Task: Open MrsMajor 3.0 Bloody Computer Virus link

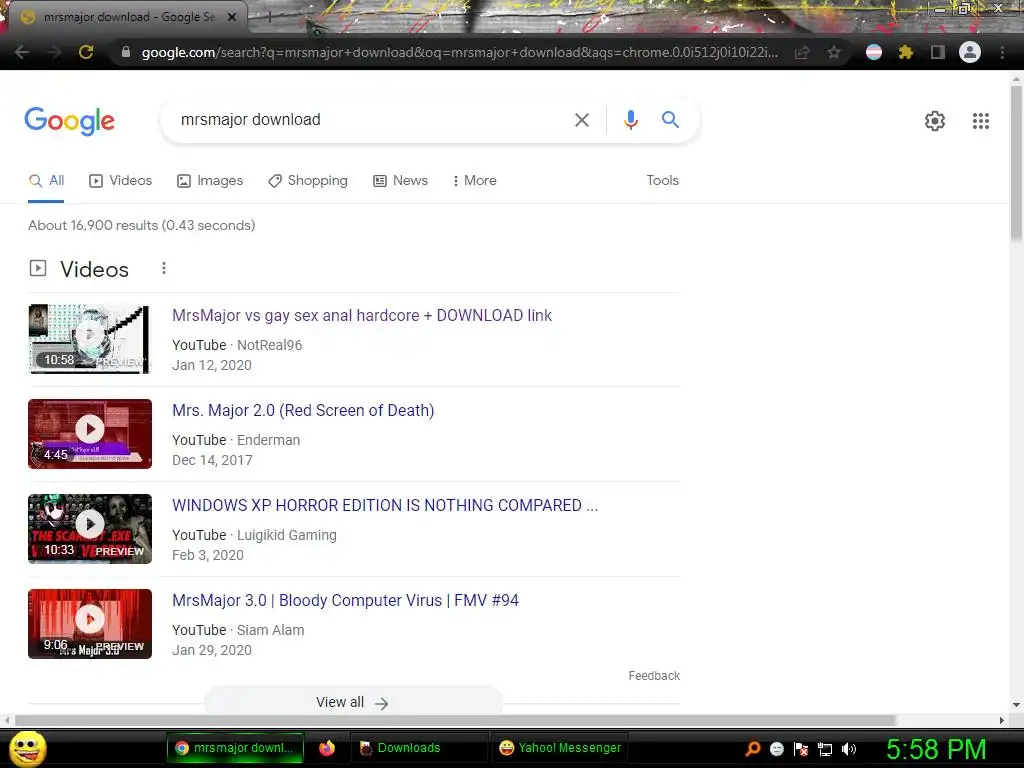Action: [345, 600]
